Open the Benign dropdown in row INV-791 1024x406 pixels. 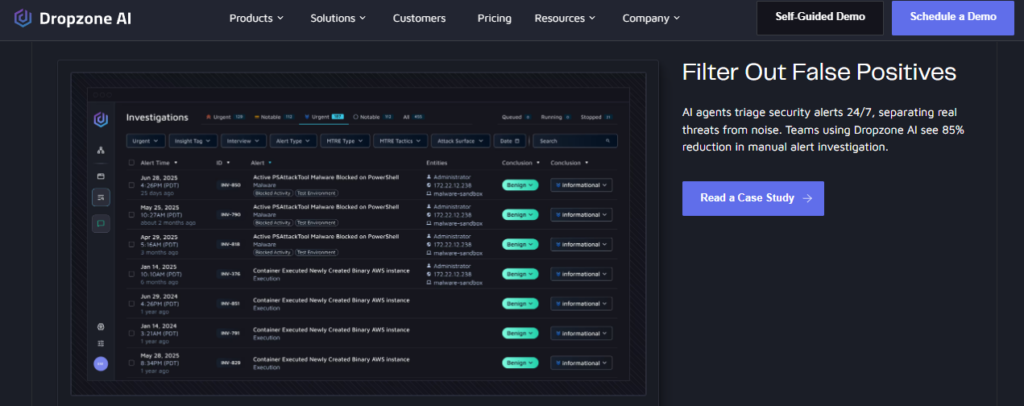[520, 334]
